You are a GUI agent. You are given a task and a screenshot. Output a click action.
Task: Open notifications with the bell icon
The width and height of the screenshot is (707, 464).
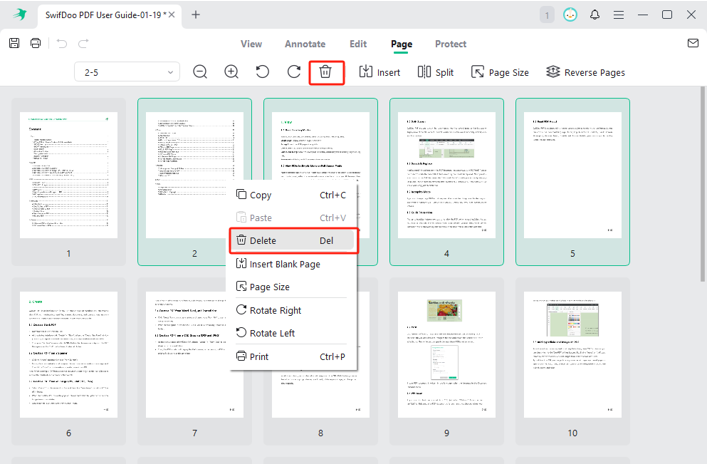[x=595, y=15]
